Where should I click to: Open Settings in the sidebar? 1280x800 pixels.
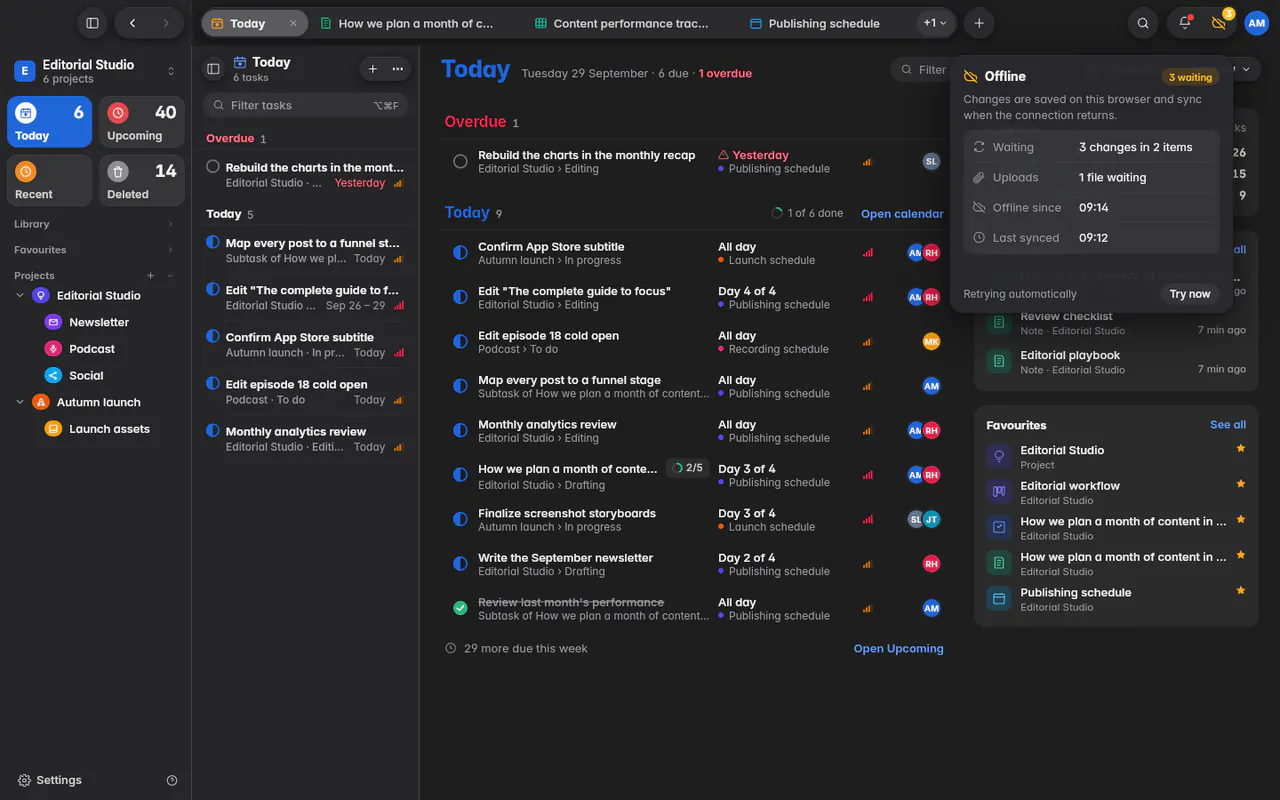pos(50,780)
